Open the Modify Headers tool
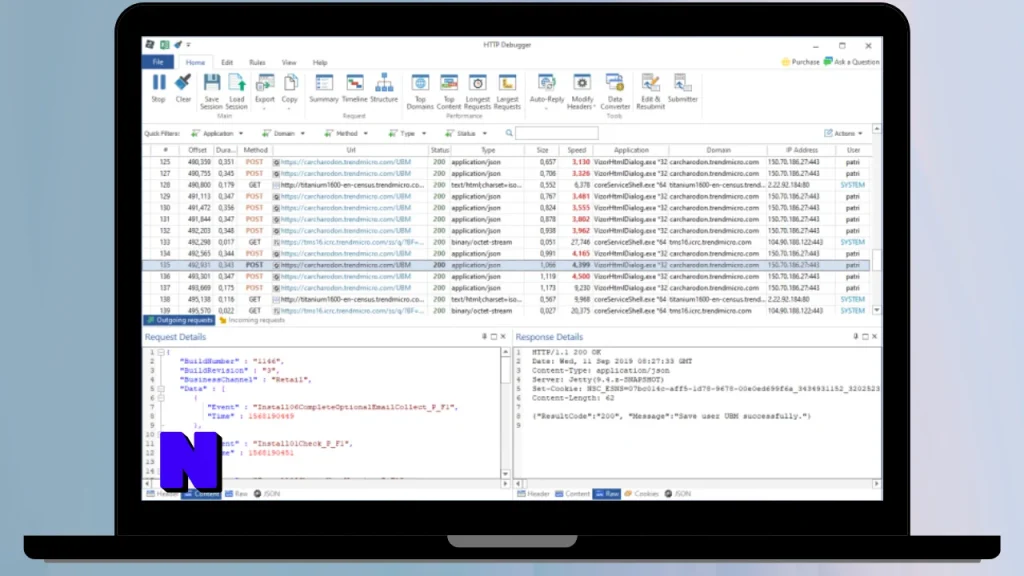Screen dimensions: 1024x576 (x=581, y=91)
